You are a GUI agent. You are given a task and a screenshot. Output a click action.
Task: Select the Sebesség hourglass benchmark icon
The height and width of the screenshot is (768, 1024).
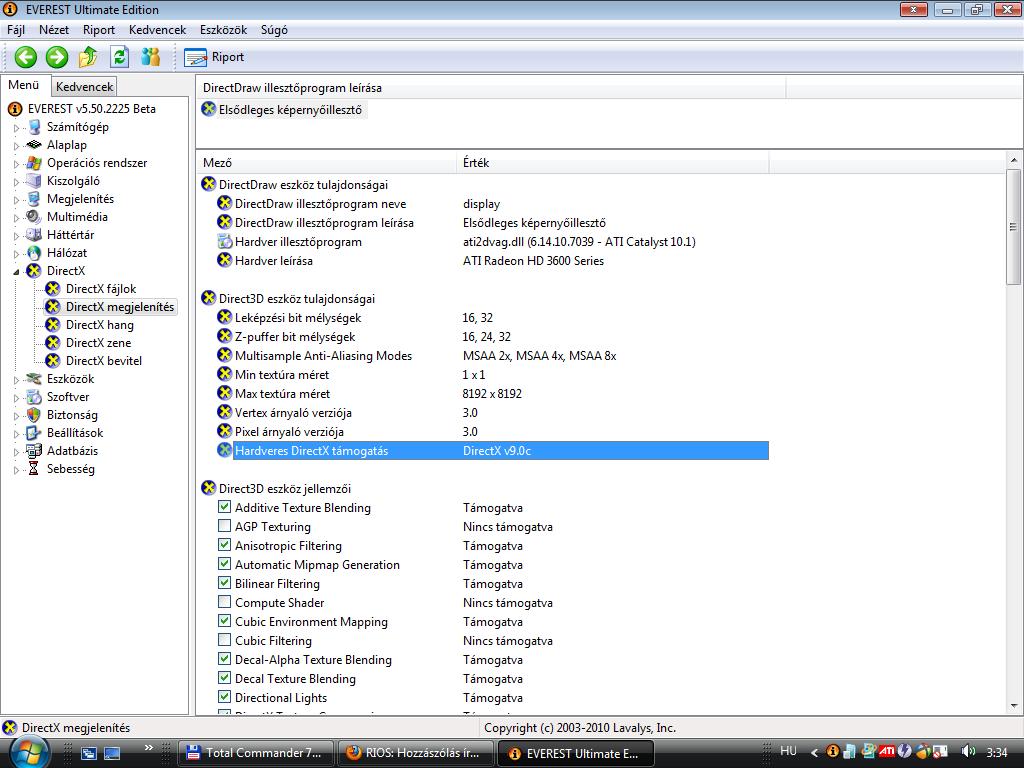pos(34,469)
